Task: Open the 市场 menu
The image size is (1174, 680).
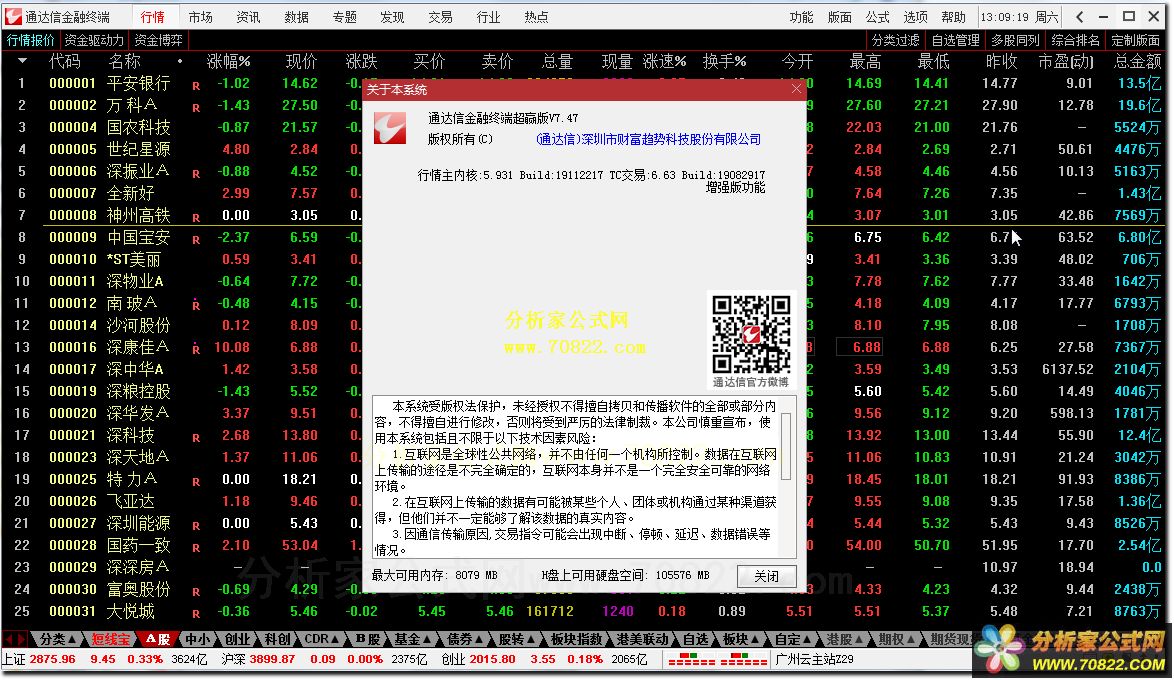Action: [x=201, y=16]
